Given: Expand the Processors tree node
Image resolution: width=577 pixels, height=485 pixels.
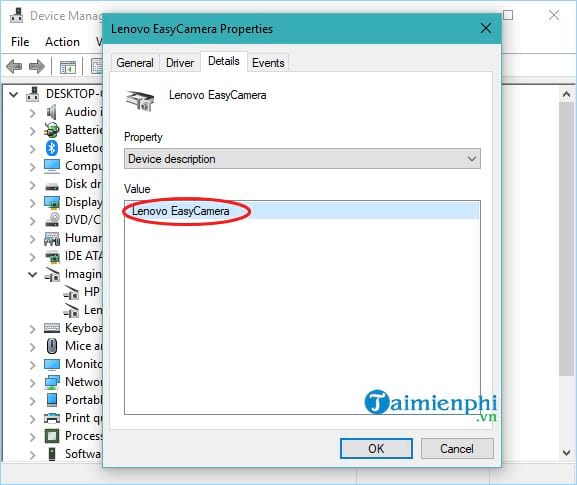Looking at the screenshot, I should coord(33,437).
